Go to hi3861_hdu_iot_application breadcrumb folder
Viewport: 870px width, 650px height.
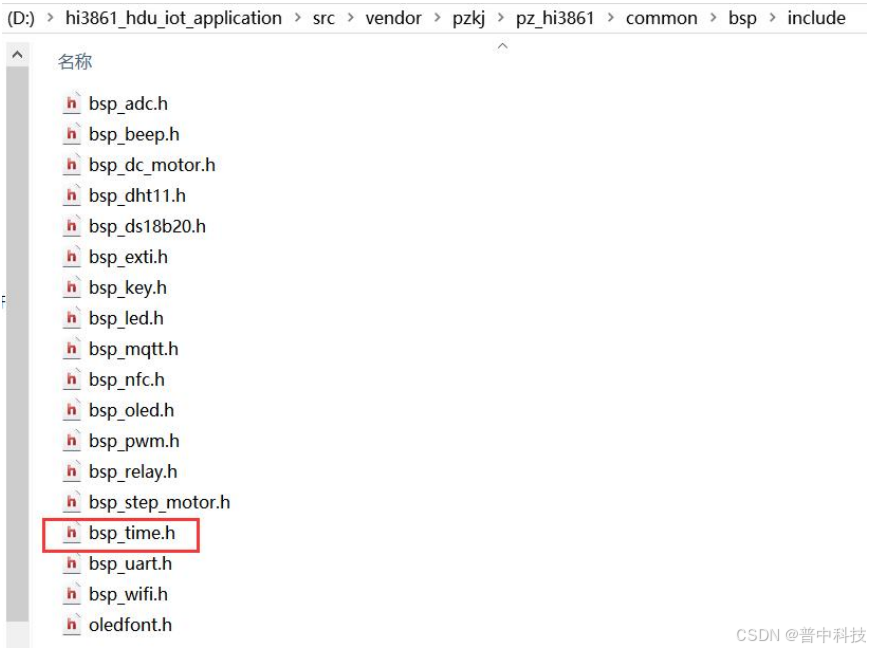[x=174, y=18]
